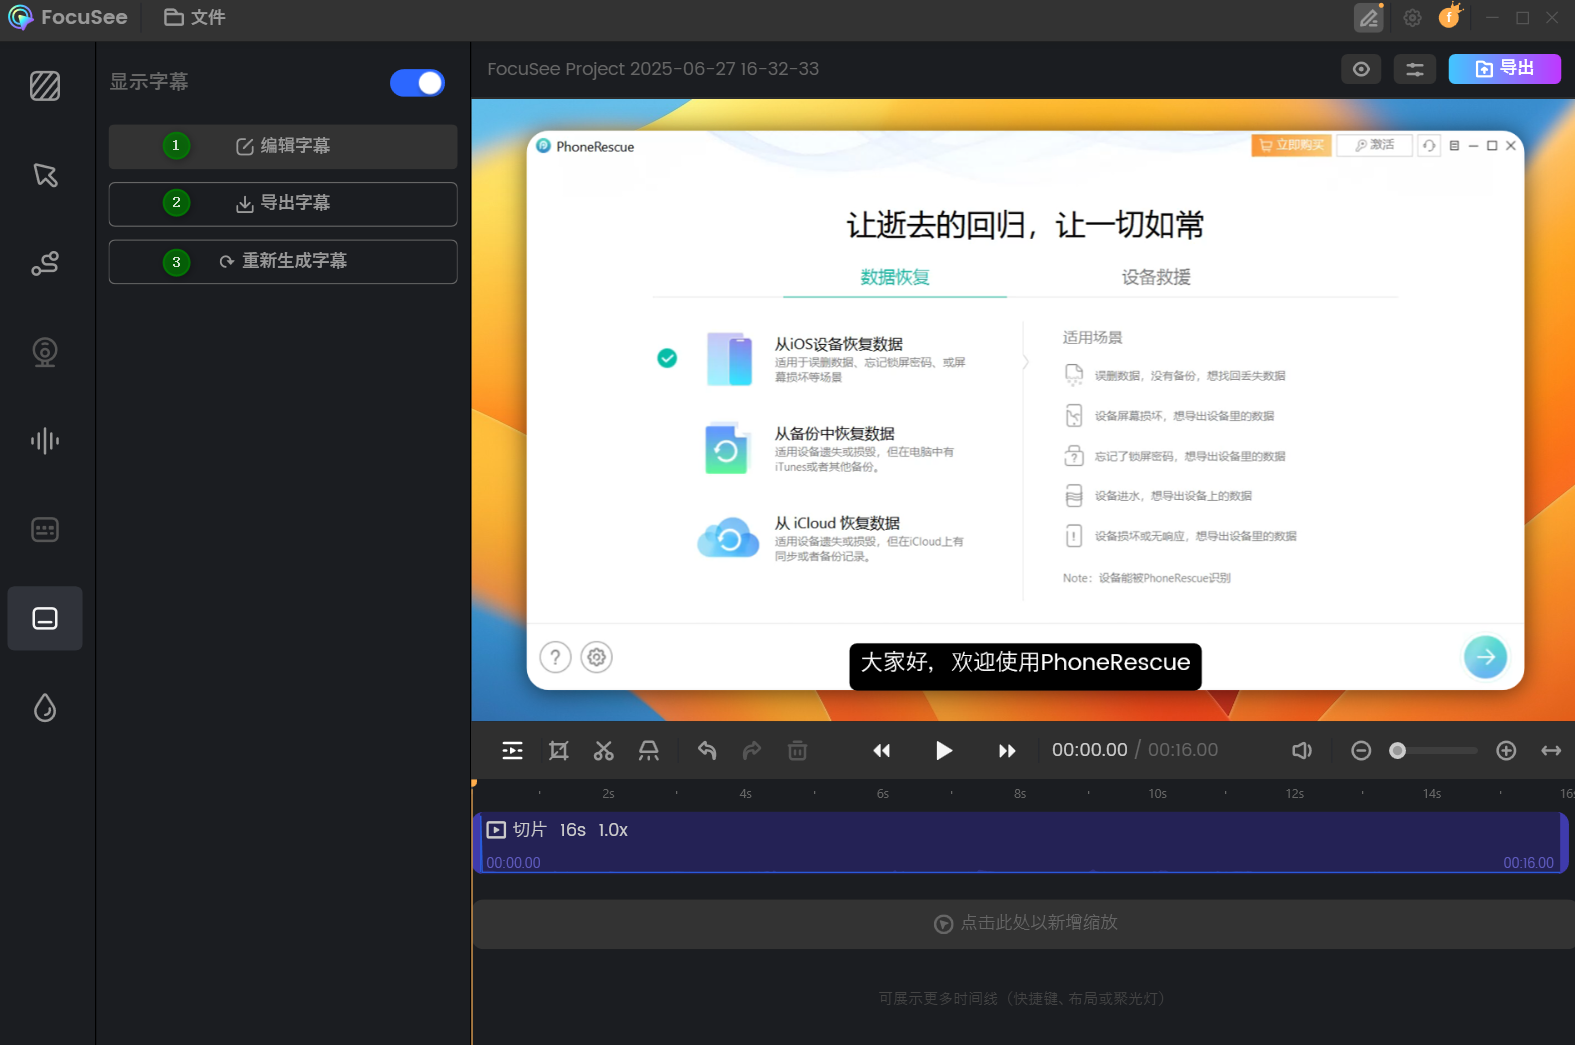Open the motion path sidebar icon

pos(45,263)
